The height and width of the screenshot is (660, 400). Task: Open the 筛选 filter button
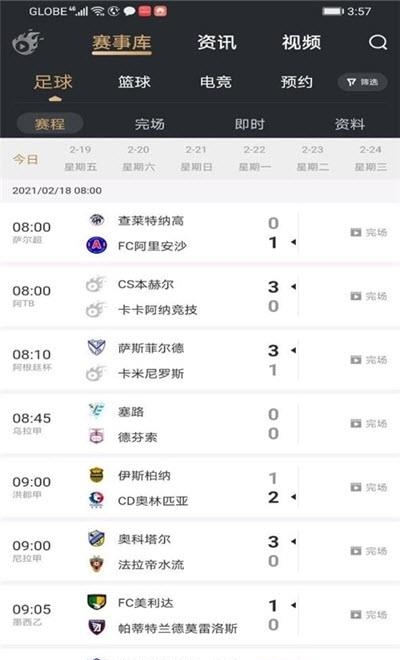[363, 82]
